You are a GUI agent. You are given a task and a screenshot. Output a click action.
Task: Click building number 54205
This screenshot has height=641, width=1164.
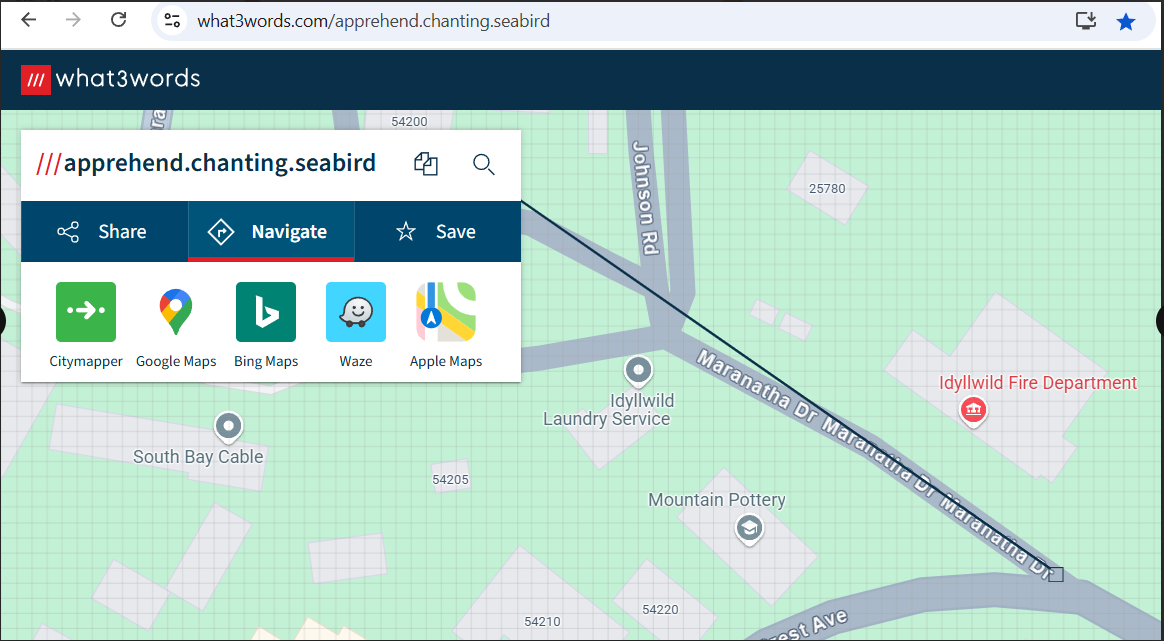coord(451,480)
